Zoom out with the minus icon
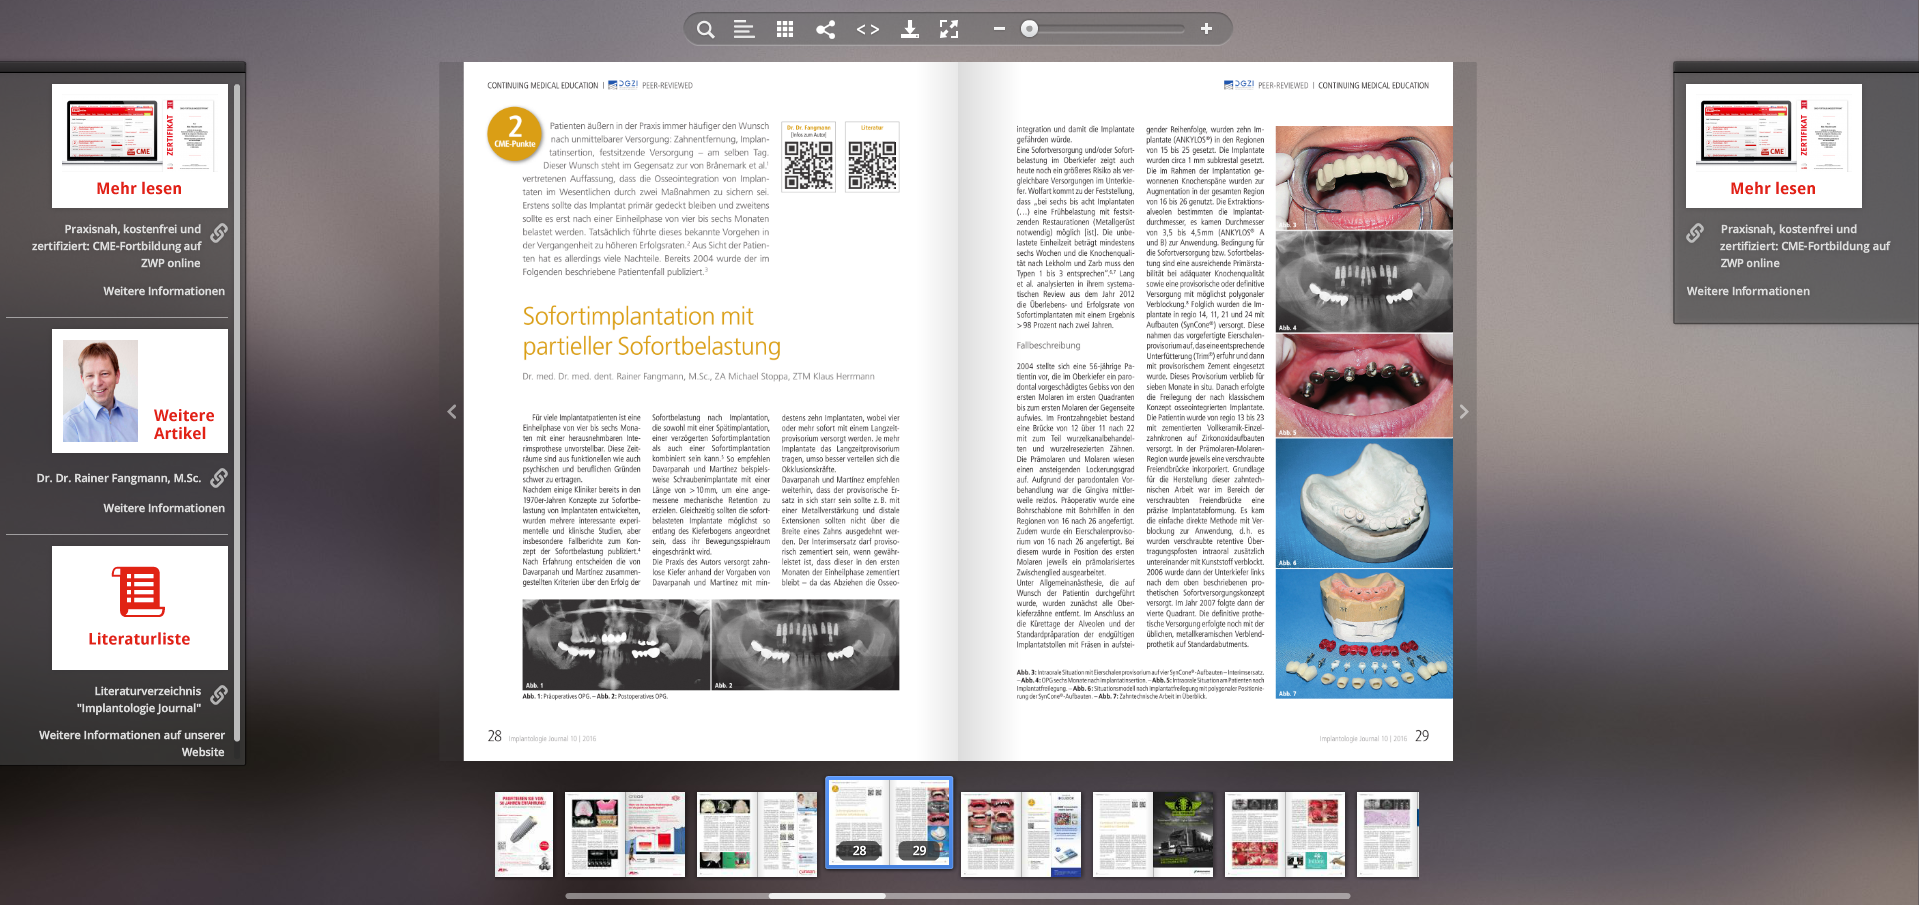Viewport: 1919px width, 905px height. pyautogui.click(x=998, y=29)
